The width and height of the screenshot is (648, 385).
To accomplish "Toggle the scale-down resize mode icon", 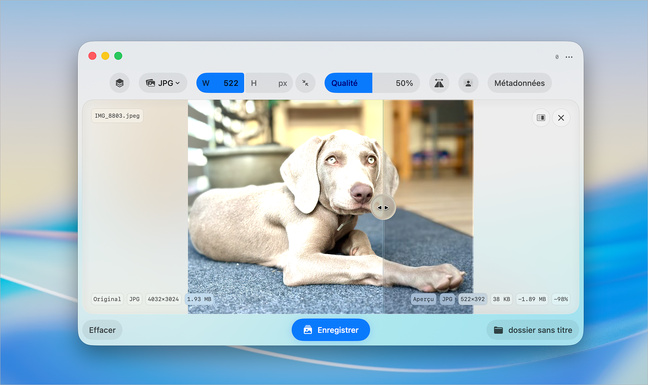I will coord(305,83).
